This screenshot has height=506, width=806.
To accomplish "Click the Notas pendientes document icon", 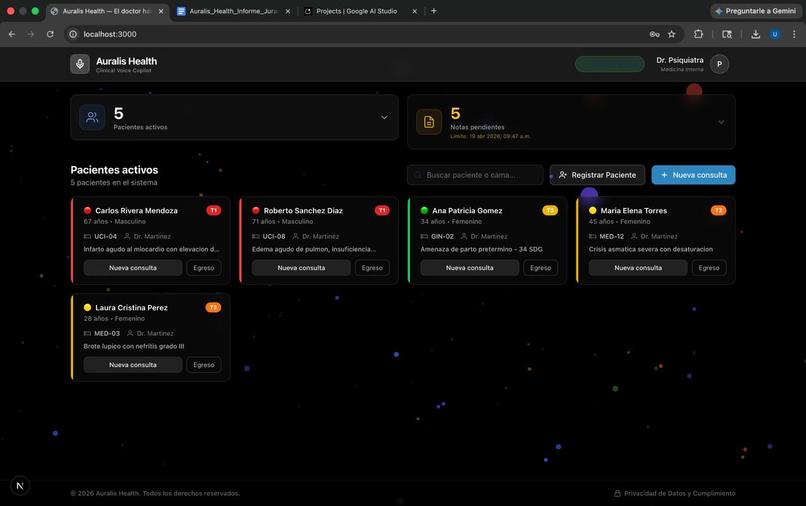I will click(x=429, y=122).
